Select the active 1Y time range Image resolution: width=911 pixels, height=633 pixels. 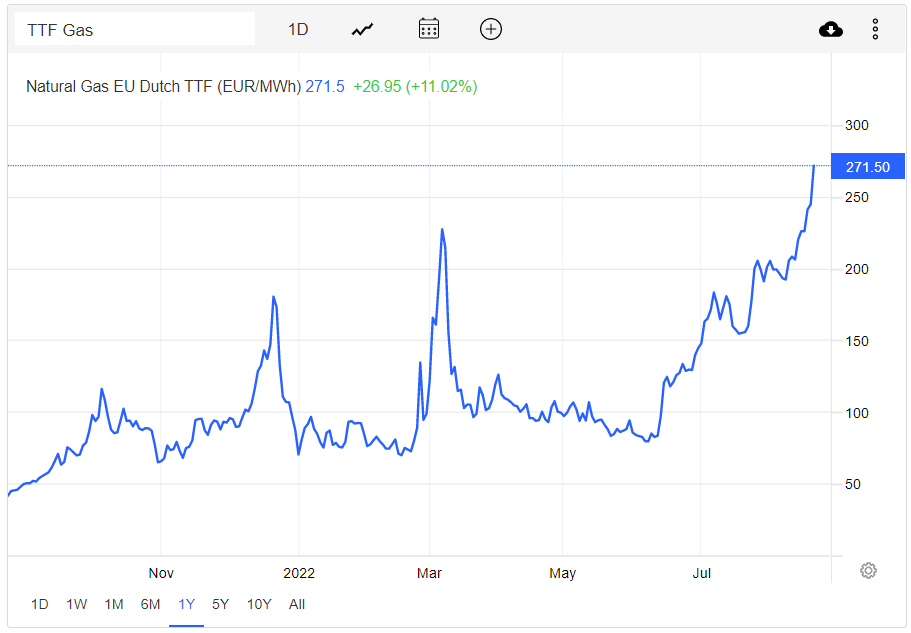click(186, 604)
